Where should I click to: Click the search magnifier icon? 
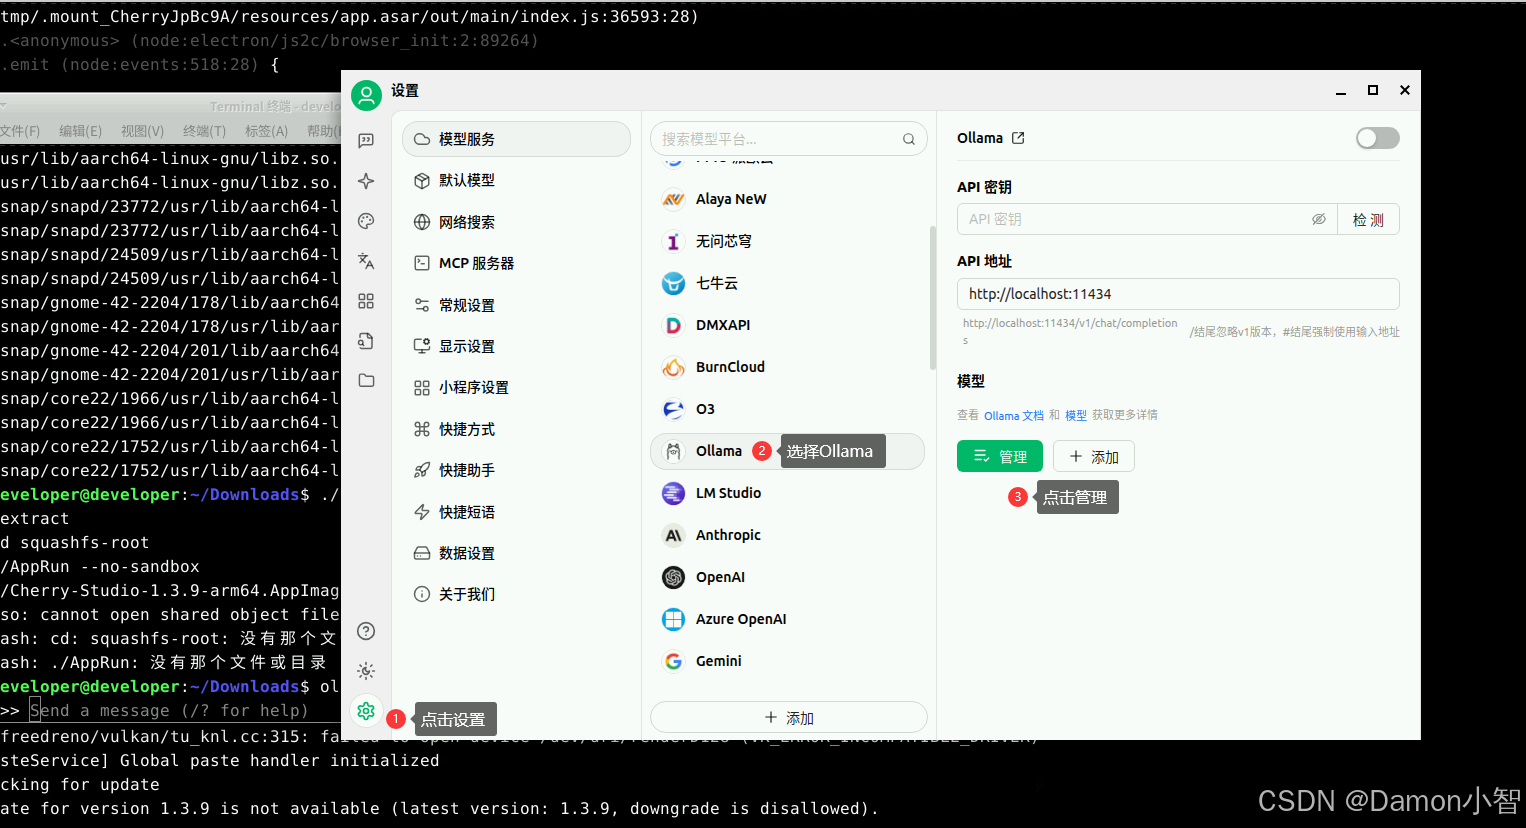click(909, 139)
